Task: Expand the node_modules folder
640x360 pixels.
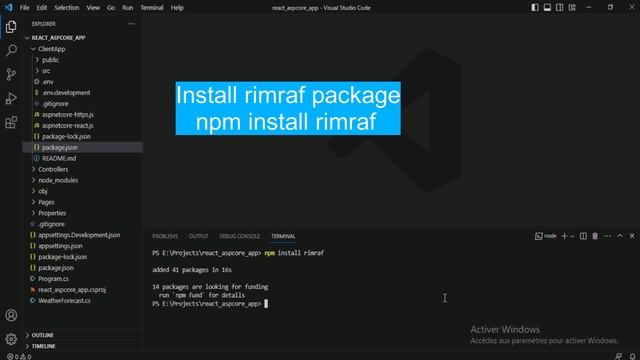Action: coord(82,180)
